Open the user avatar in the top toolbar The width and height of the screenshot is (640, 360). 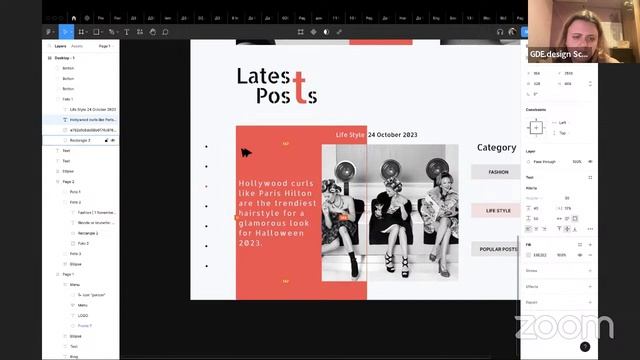click(x=512, y=32)
